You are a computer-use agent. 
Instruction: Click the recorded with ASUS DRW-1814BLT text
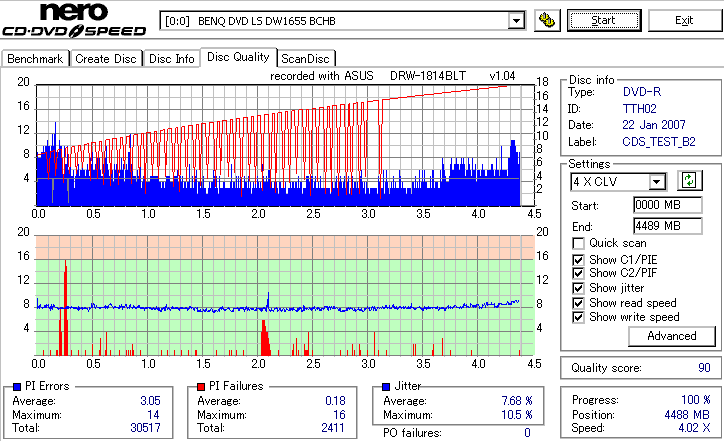pyautogui.click(x=392, y=76)
